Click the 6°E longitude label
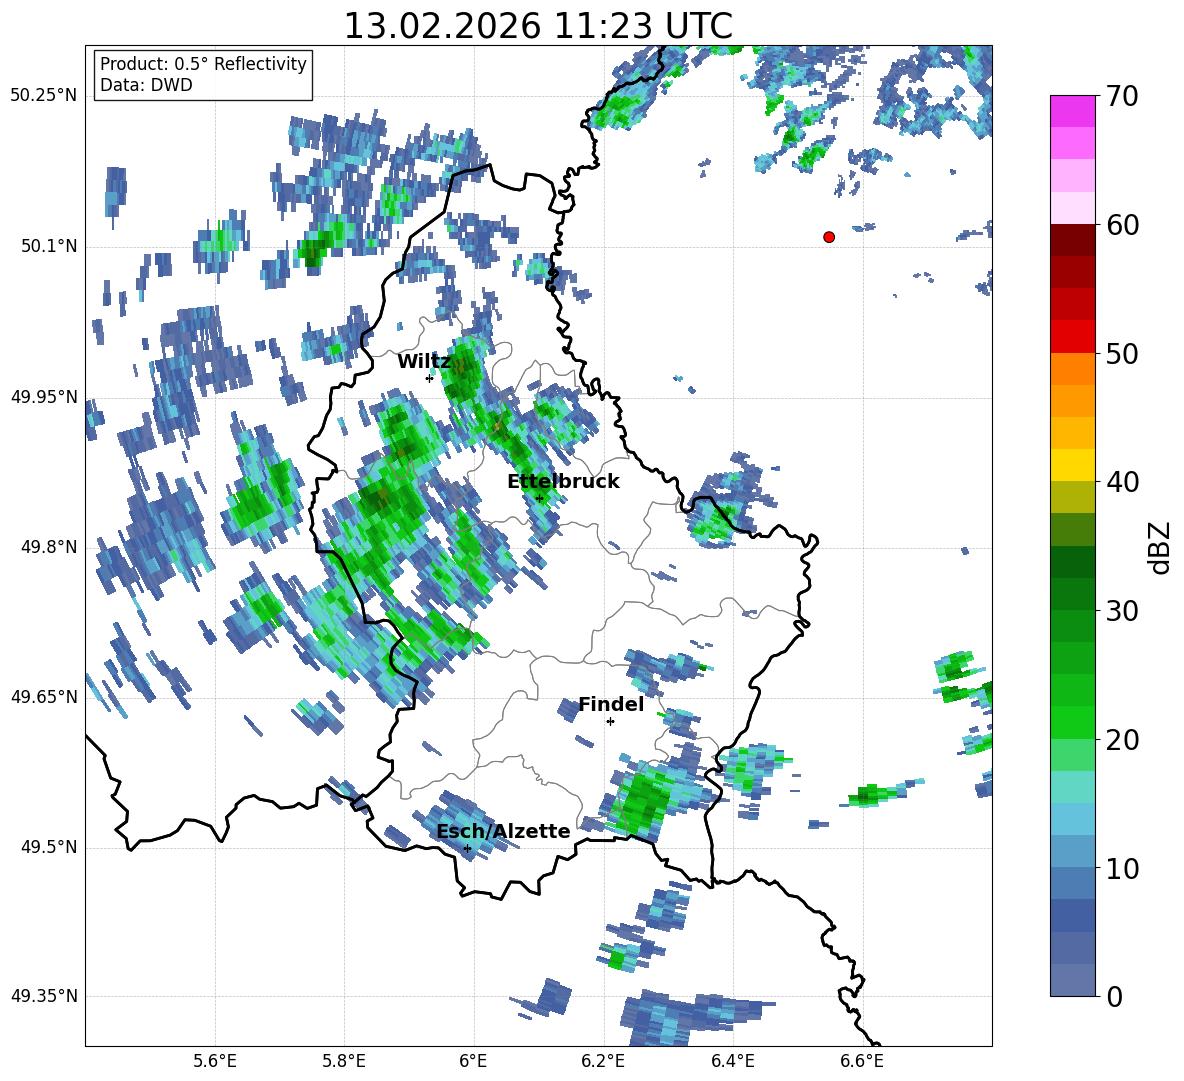Viewport: 1184px width, 1081px height. [x=473, y=1062]
